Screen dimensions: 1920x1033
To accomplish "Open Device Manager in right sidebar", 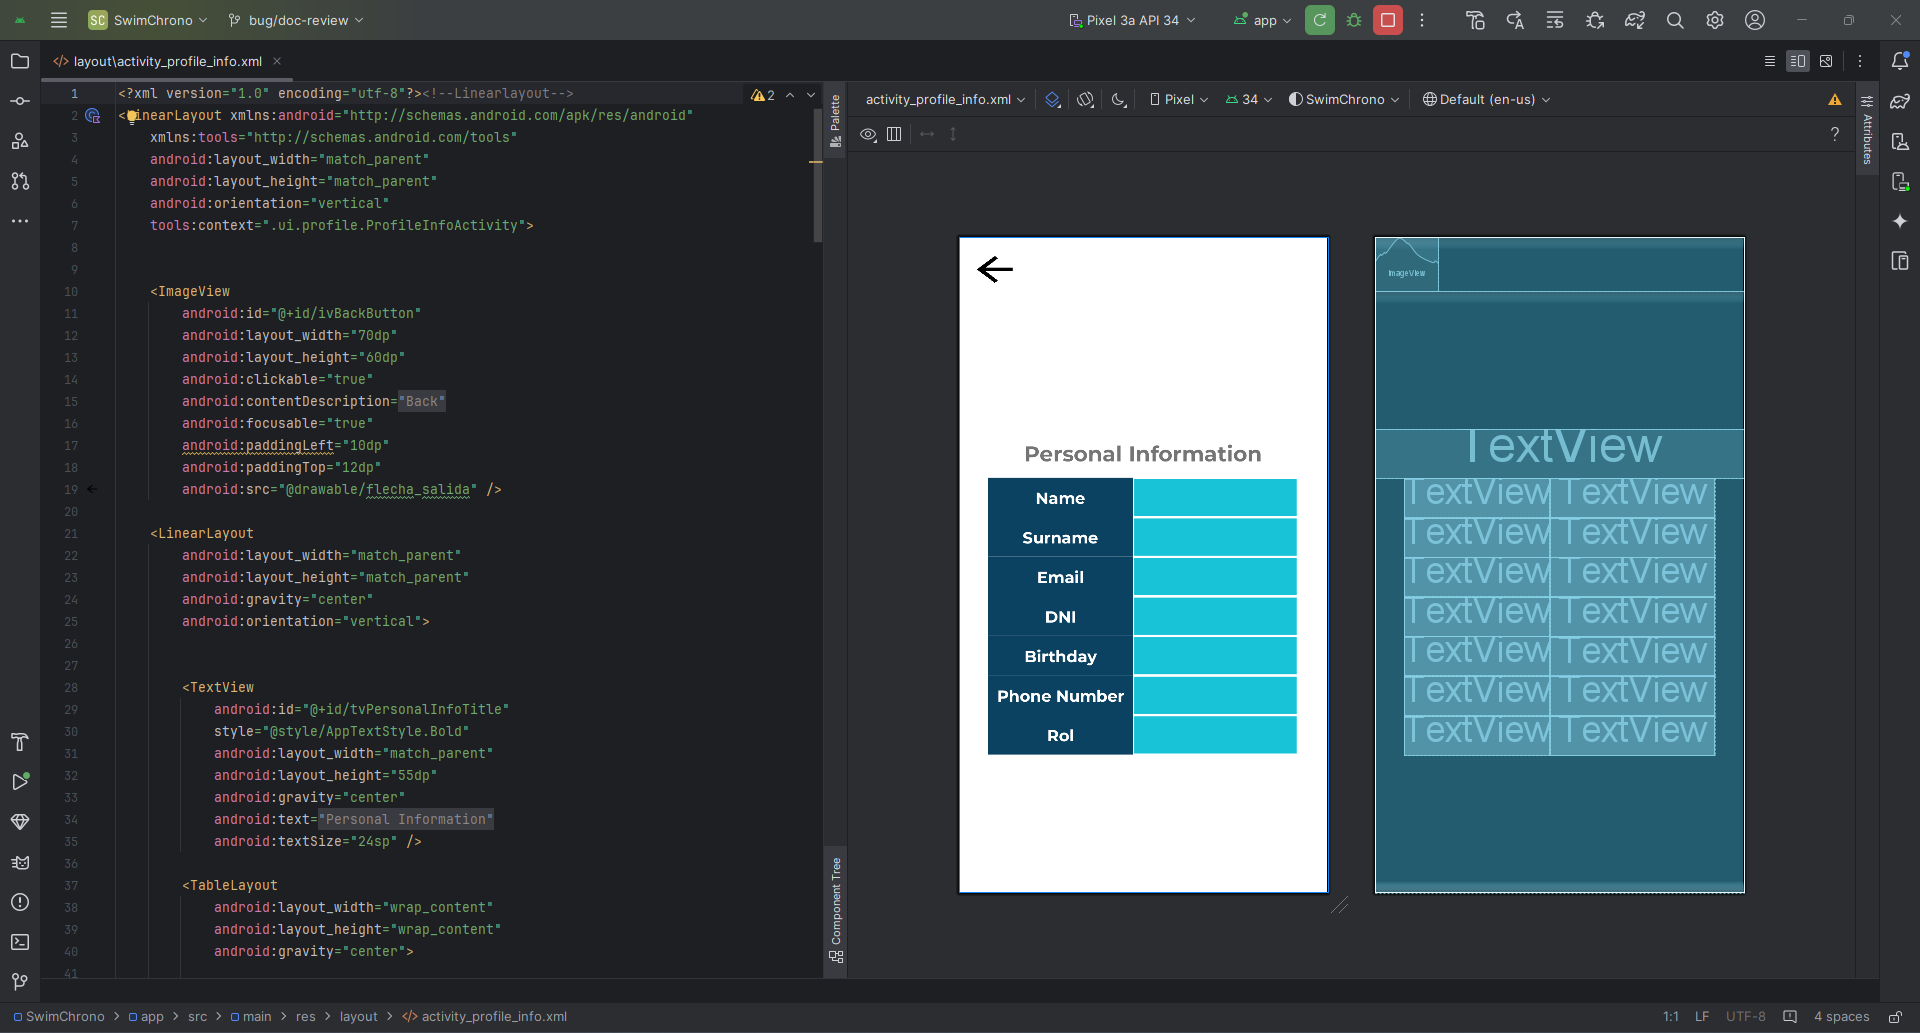I will (1900, 141).
